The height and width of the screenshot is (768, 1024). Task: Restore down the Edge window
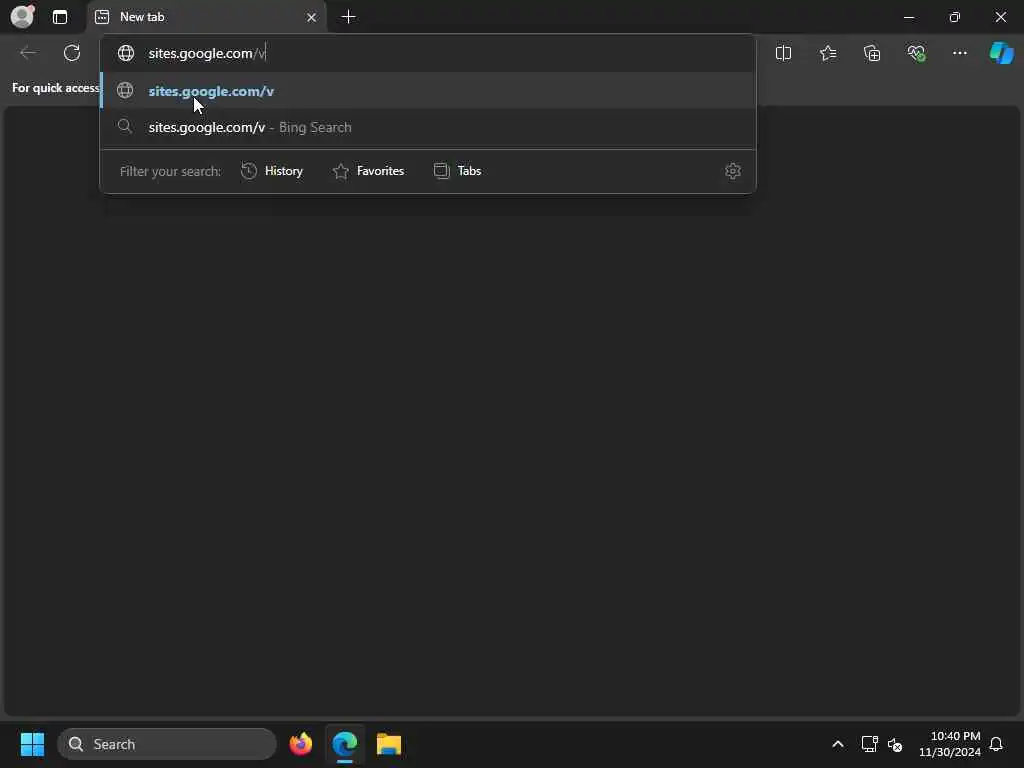pyautogui.click(x=955, y=17)
